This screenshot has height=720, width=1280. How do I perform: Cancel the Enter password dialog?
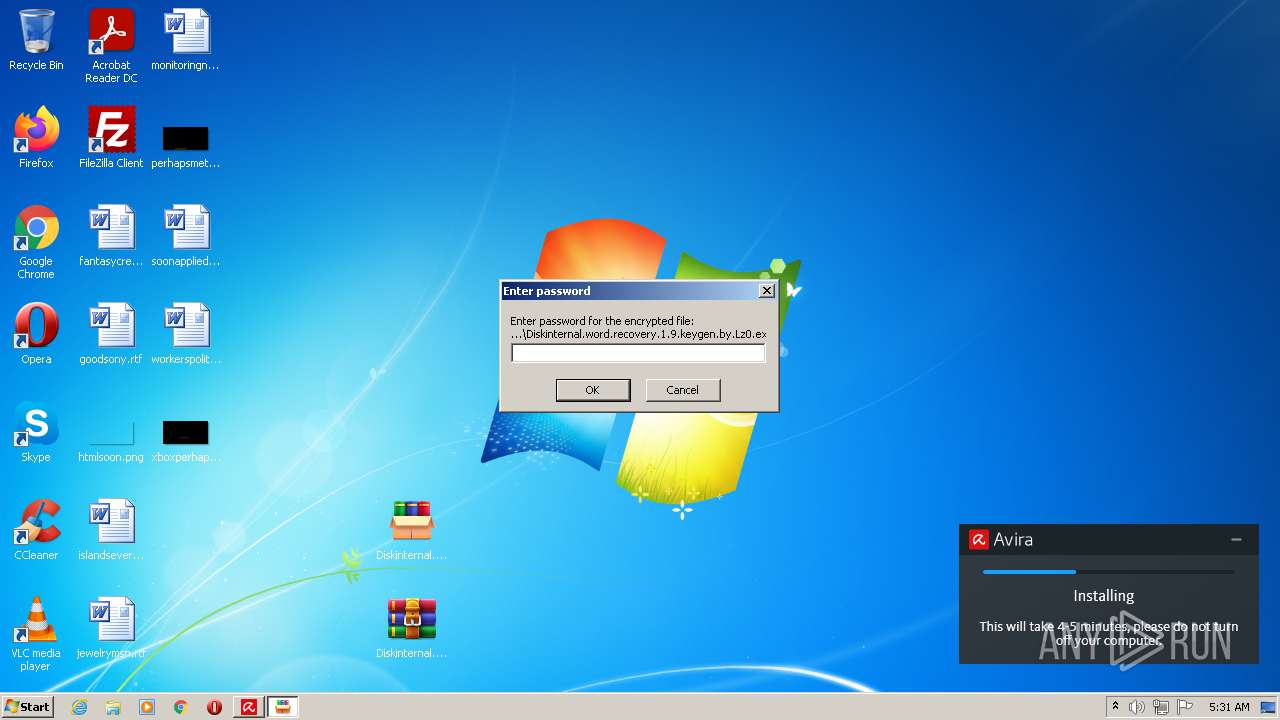tap(683, 390)
